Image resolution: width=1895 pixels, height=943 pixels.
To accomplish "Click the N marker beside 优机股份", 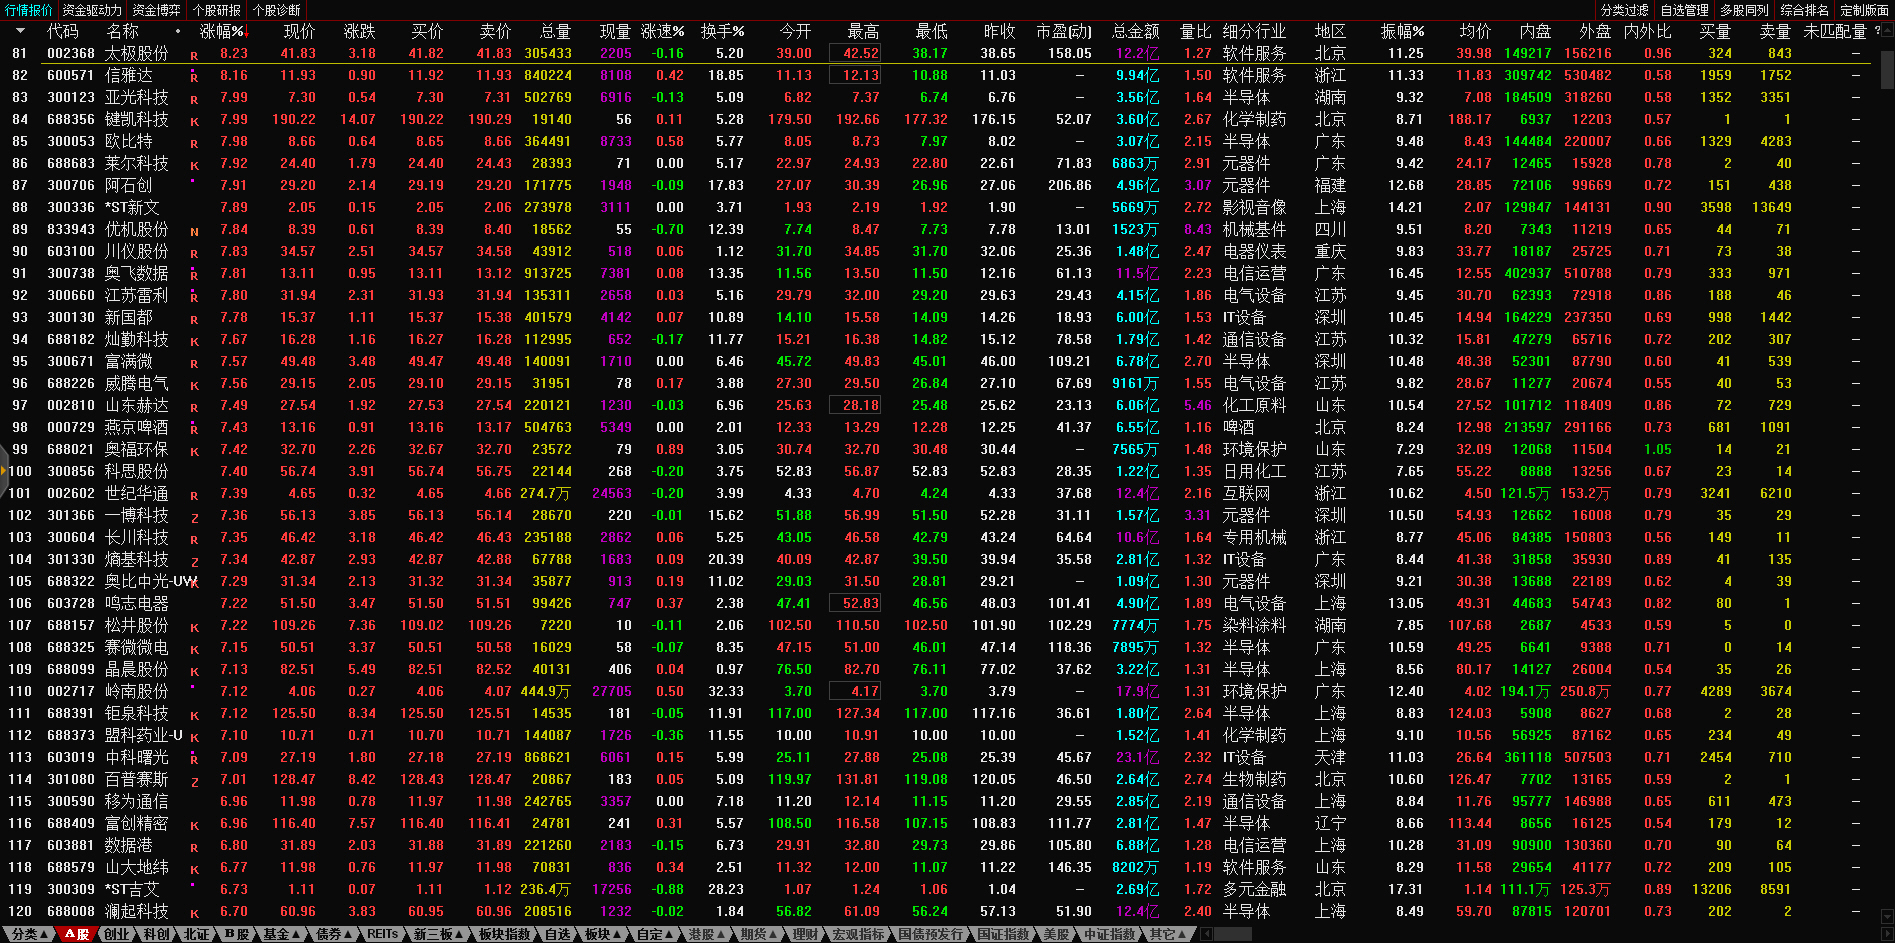I will tap(194, 232).
